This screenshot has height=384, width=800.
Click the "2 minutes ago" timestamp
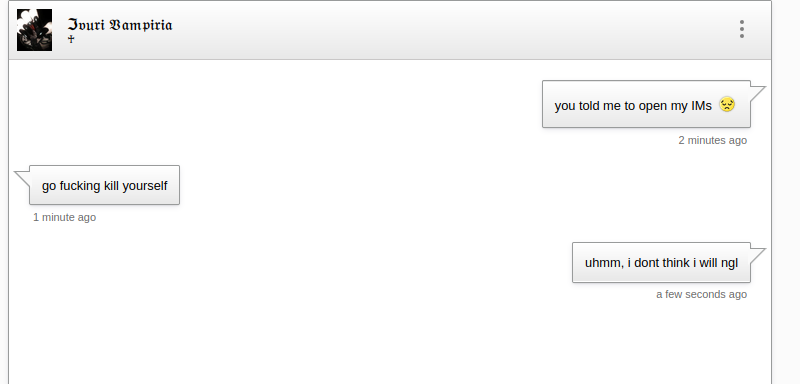712,140
